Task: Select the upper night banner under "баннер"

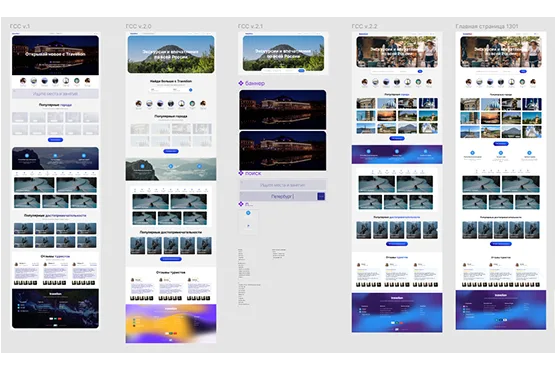Action: click(282, 109)
